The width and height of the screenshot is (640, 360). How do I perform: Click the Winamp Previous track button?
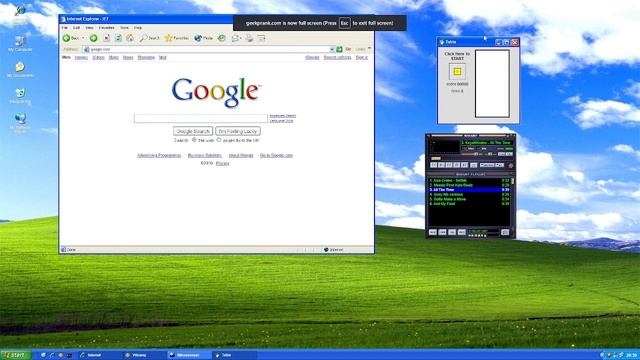coord(433,165)
